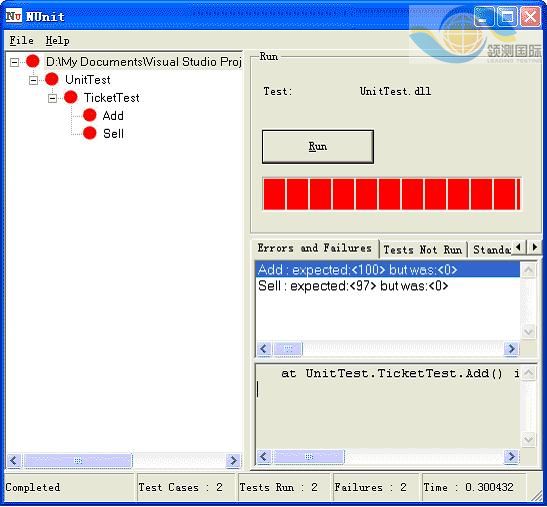Image resolution: width=547 pixels, height=507 pixels.
Task: Open the Help menu
Action: pos(58,40)
